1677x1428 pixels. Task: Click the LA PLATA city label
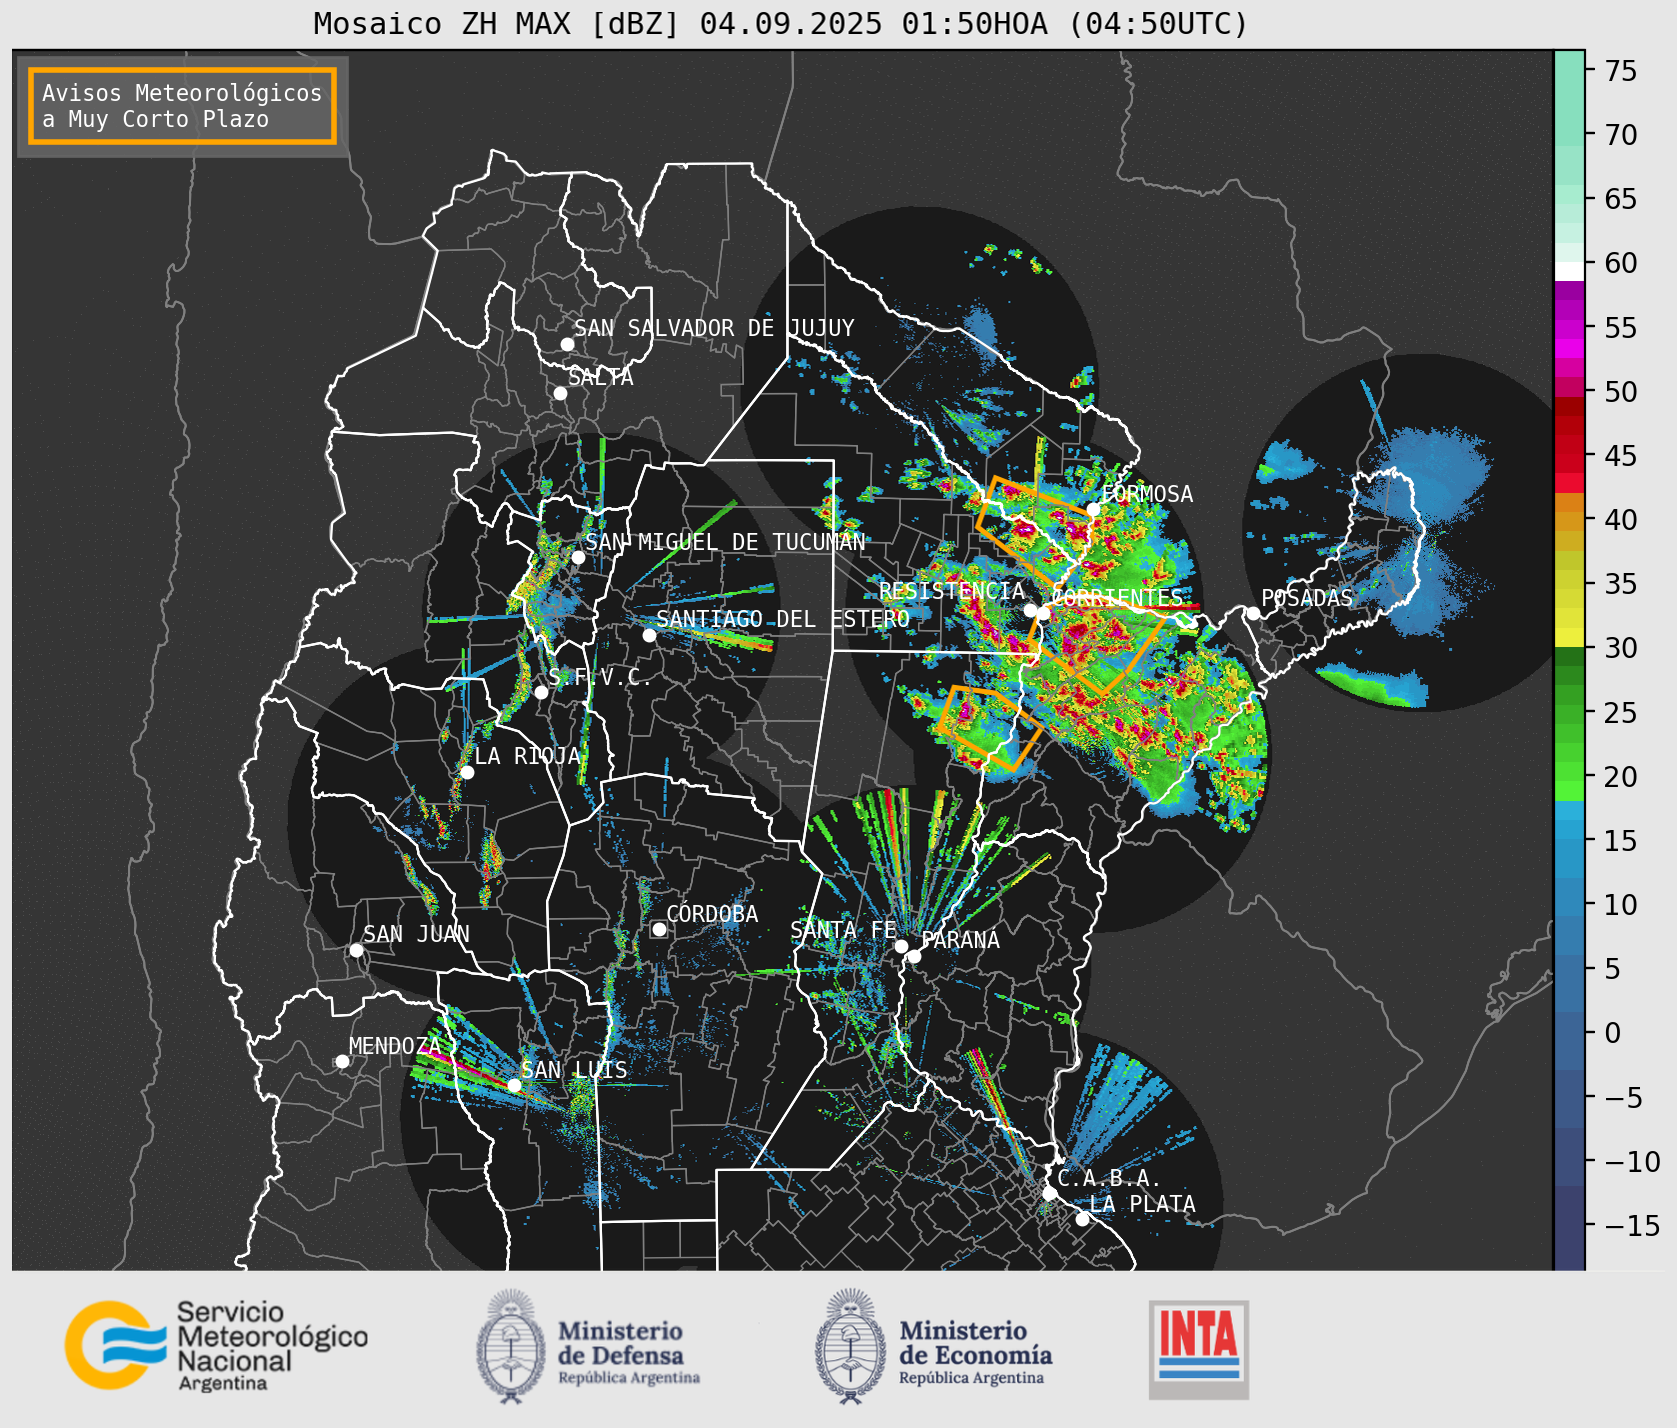click(x=1142, y=1204)
